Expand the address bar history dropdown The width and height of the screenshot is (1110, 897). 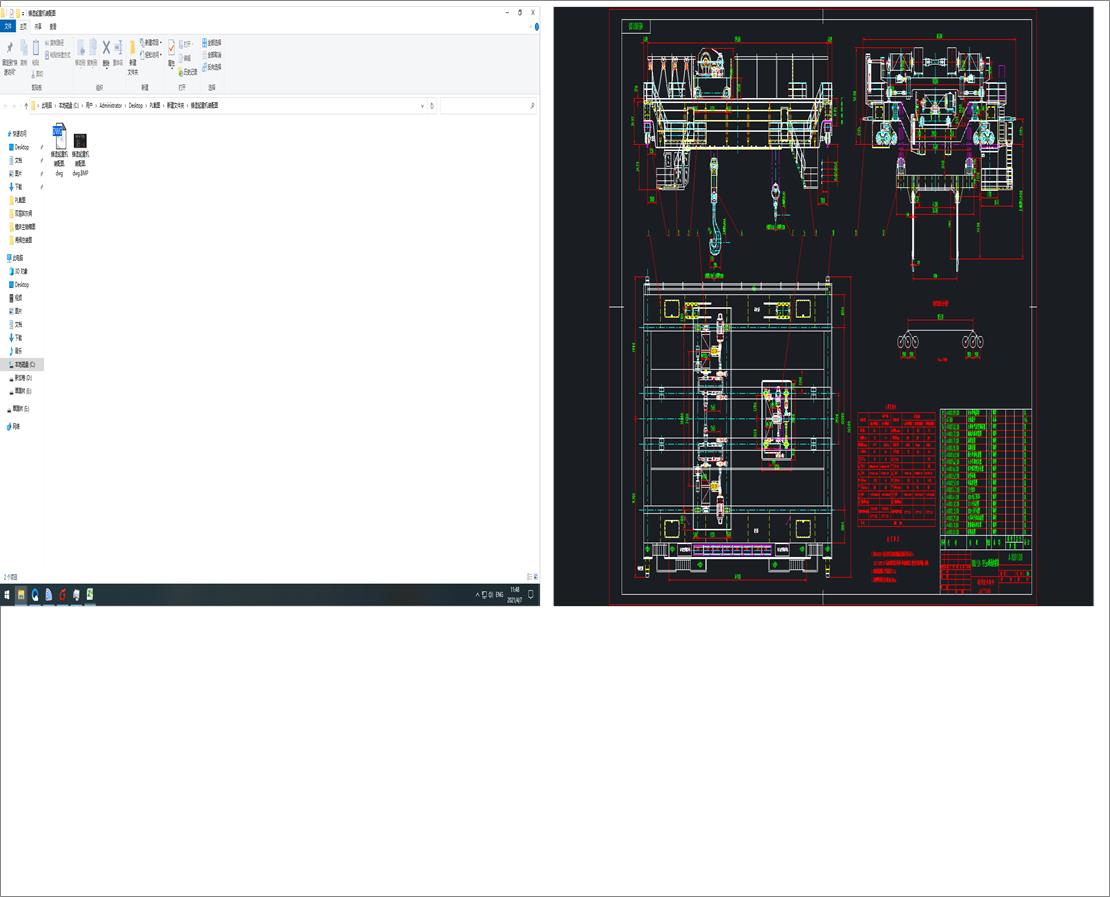[x=423, y=105]
